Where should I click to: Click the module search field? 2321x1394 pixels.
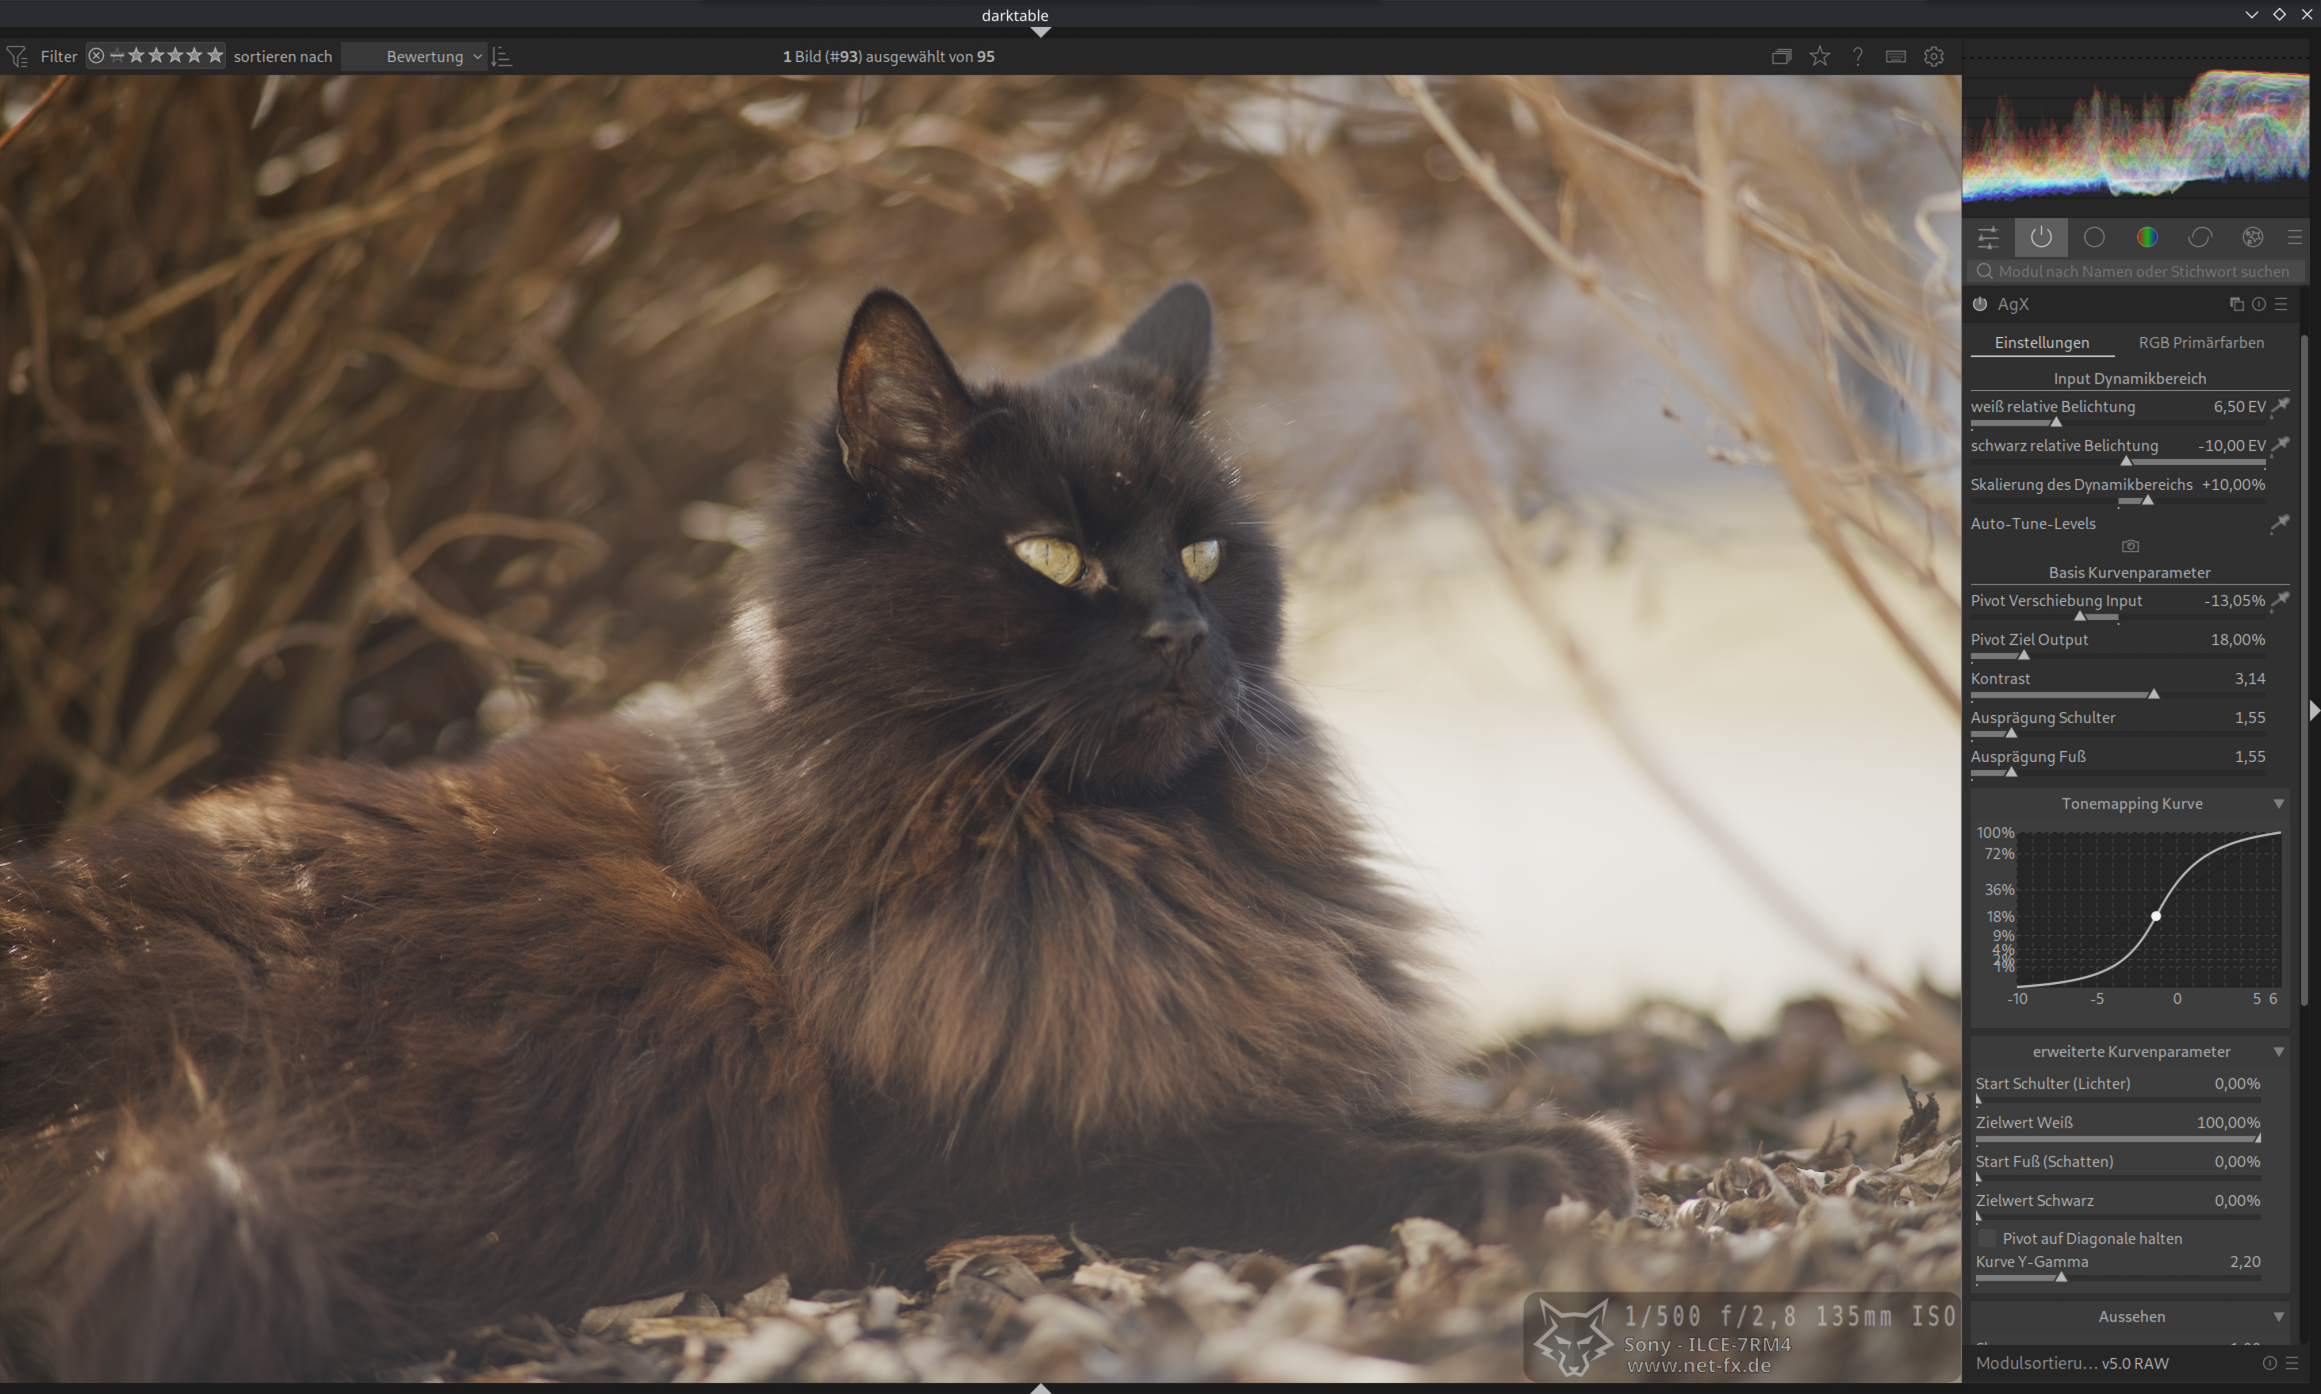[x=2140, y=271]
